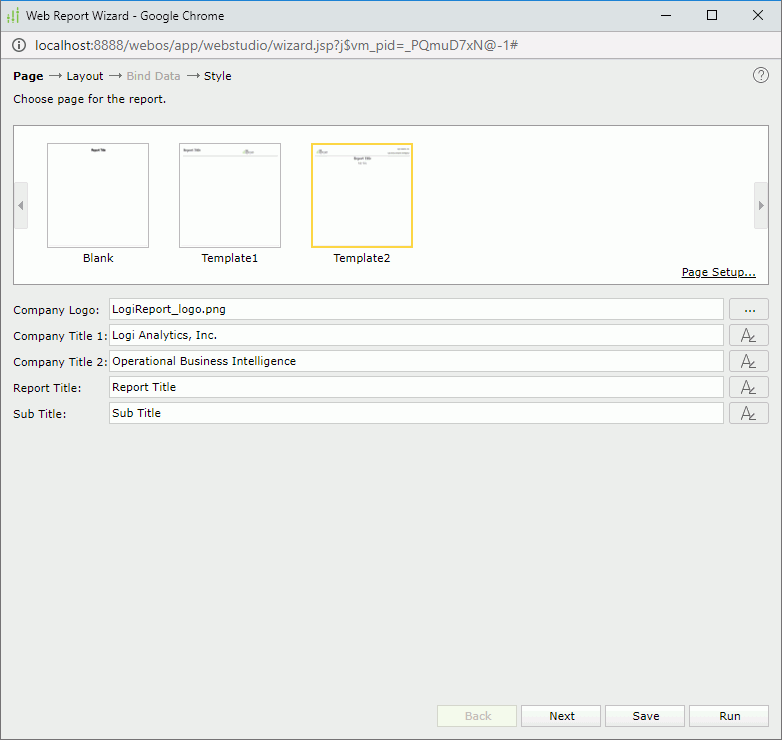The image size is (782, 740).
Task: Go to the Layout wizard step
Action: (85, 76)
